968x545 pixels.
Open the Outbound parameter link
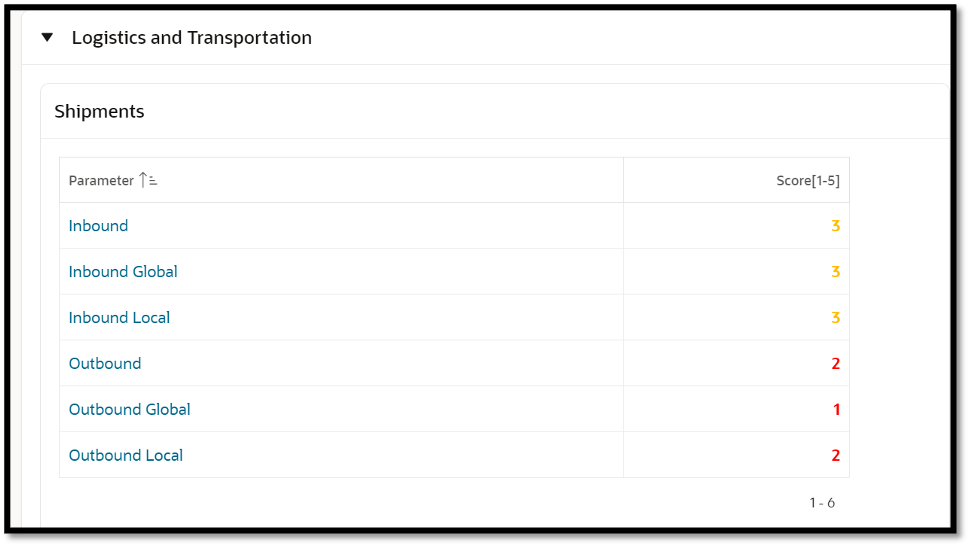pyautogui.click(x=105, y=364)
